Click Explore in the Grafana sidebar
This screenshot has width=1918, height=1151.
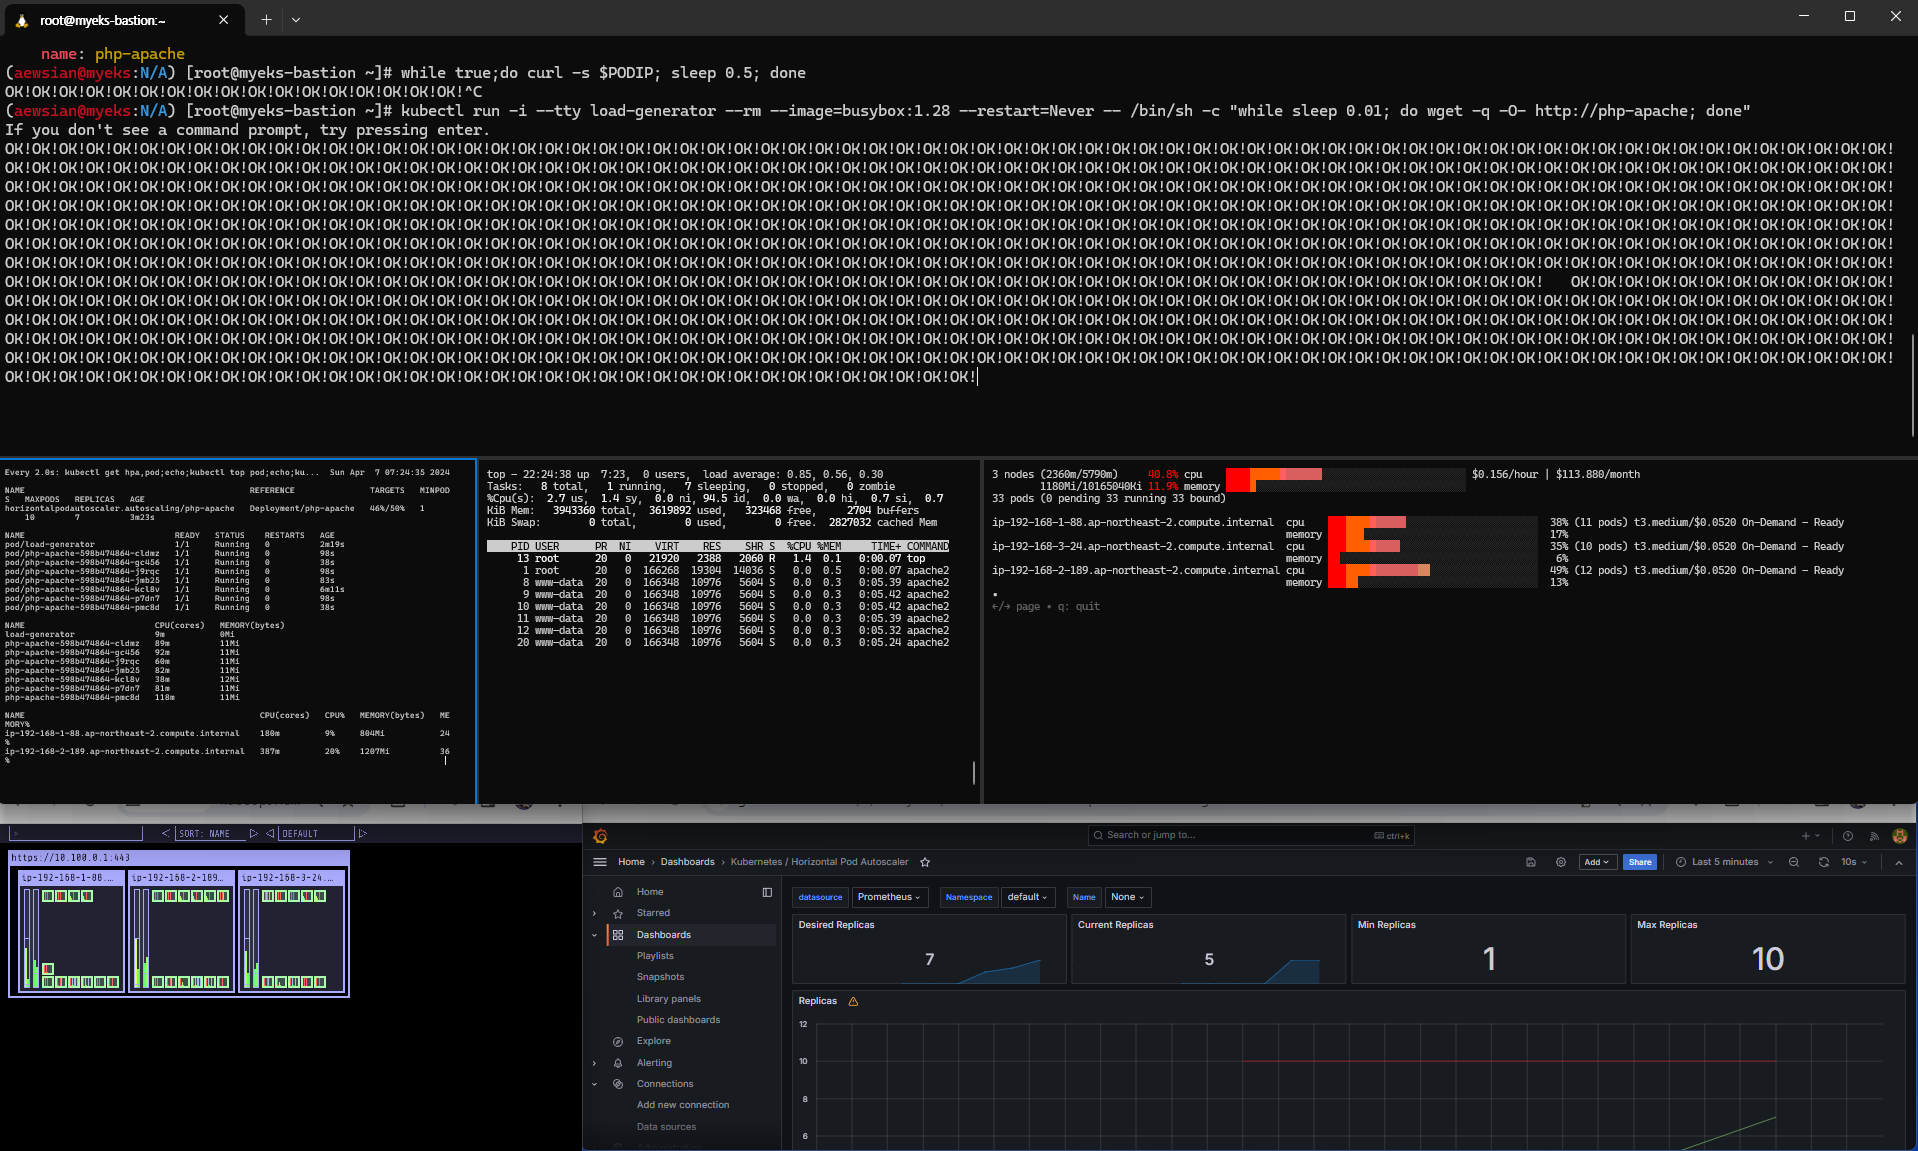(654, 1041)
